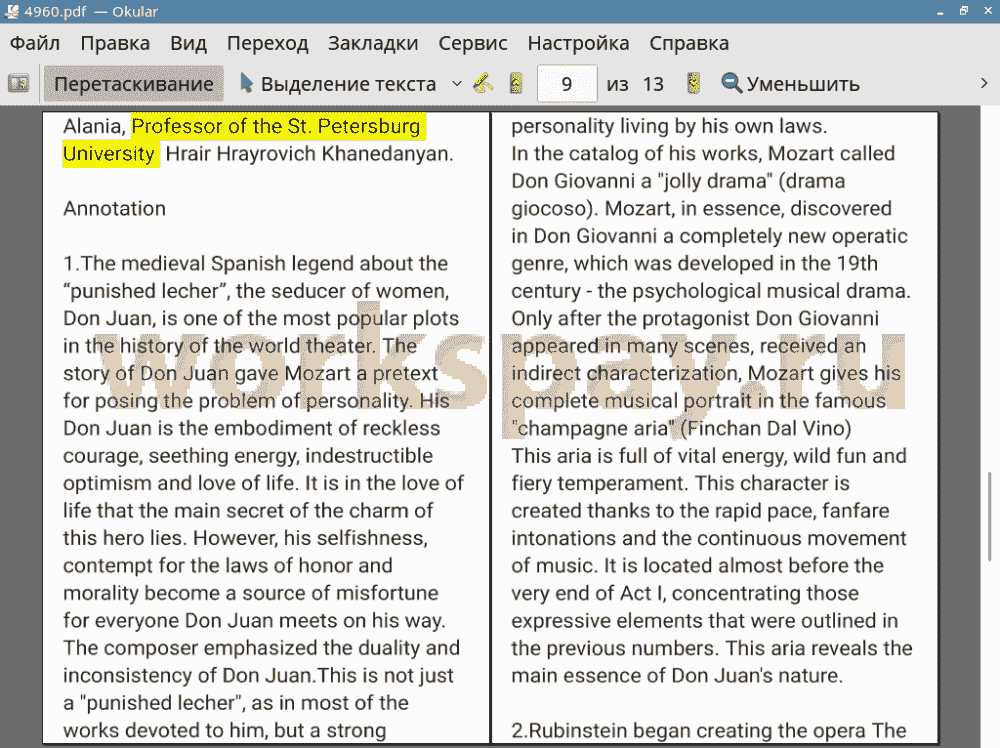
Task: Activate the Перетаскивание browse mode
Action: click(133, 84)
